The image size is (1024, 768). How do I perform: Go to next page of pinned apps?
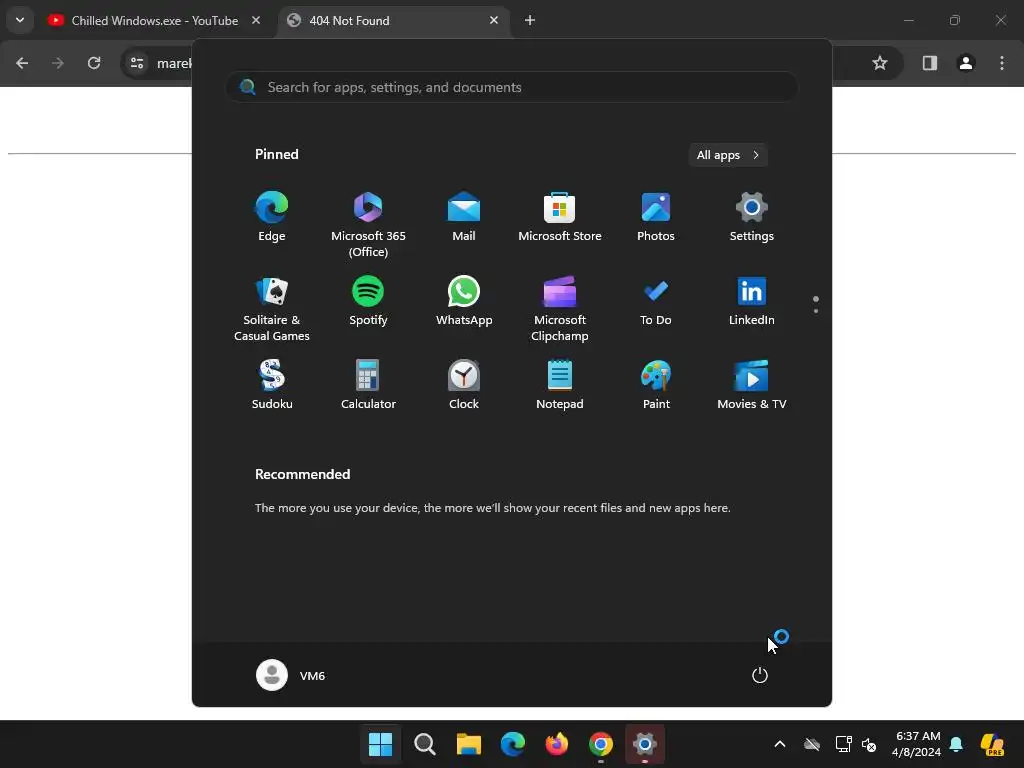(x=816, y=311)
